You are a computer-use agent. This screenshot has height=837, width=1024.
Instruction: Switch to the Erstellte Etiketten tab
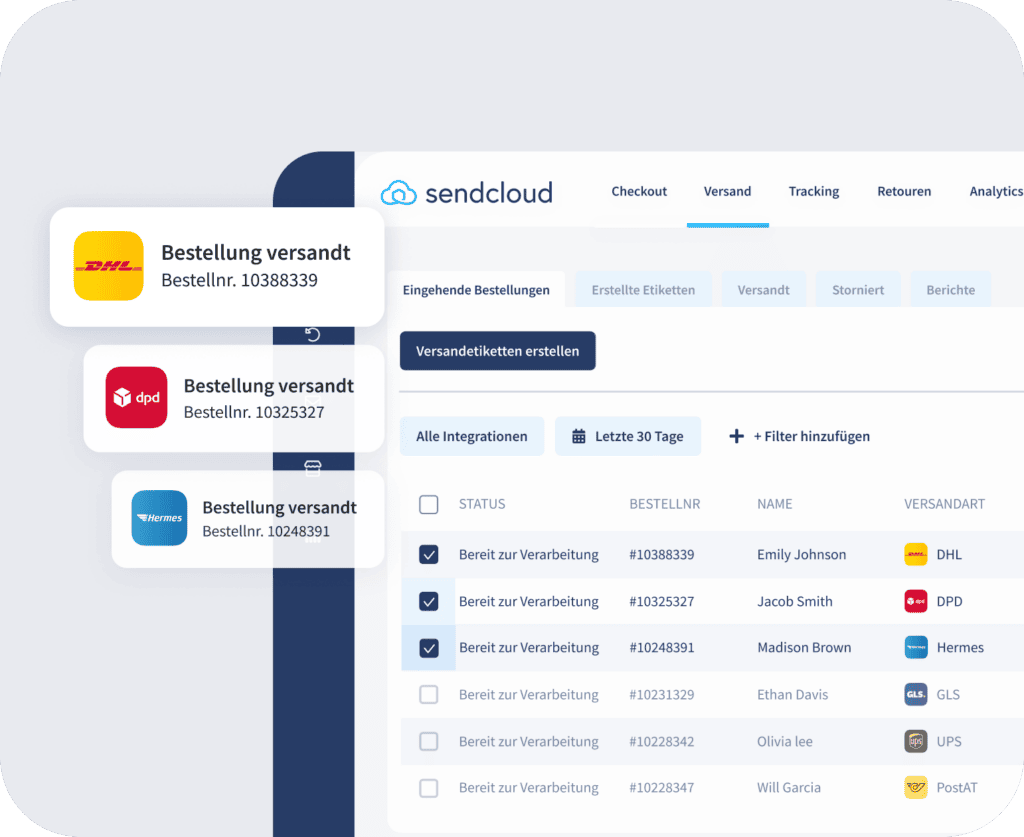pos(643,290)
